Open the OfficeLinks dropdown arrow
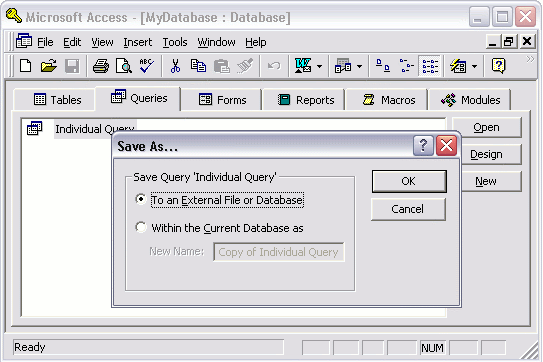 tap(319, 66)
